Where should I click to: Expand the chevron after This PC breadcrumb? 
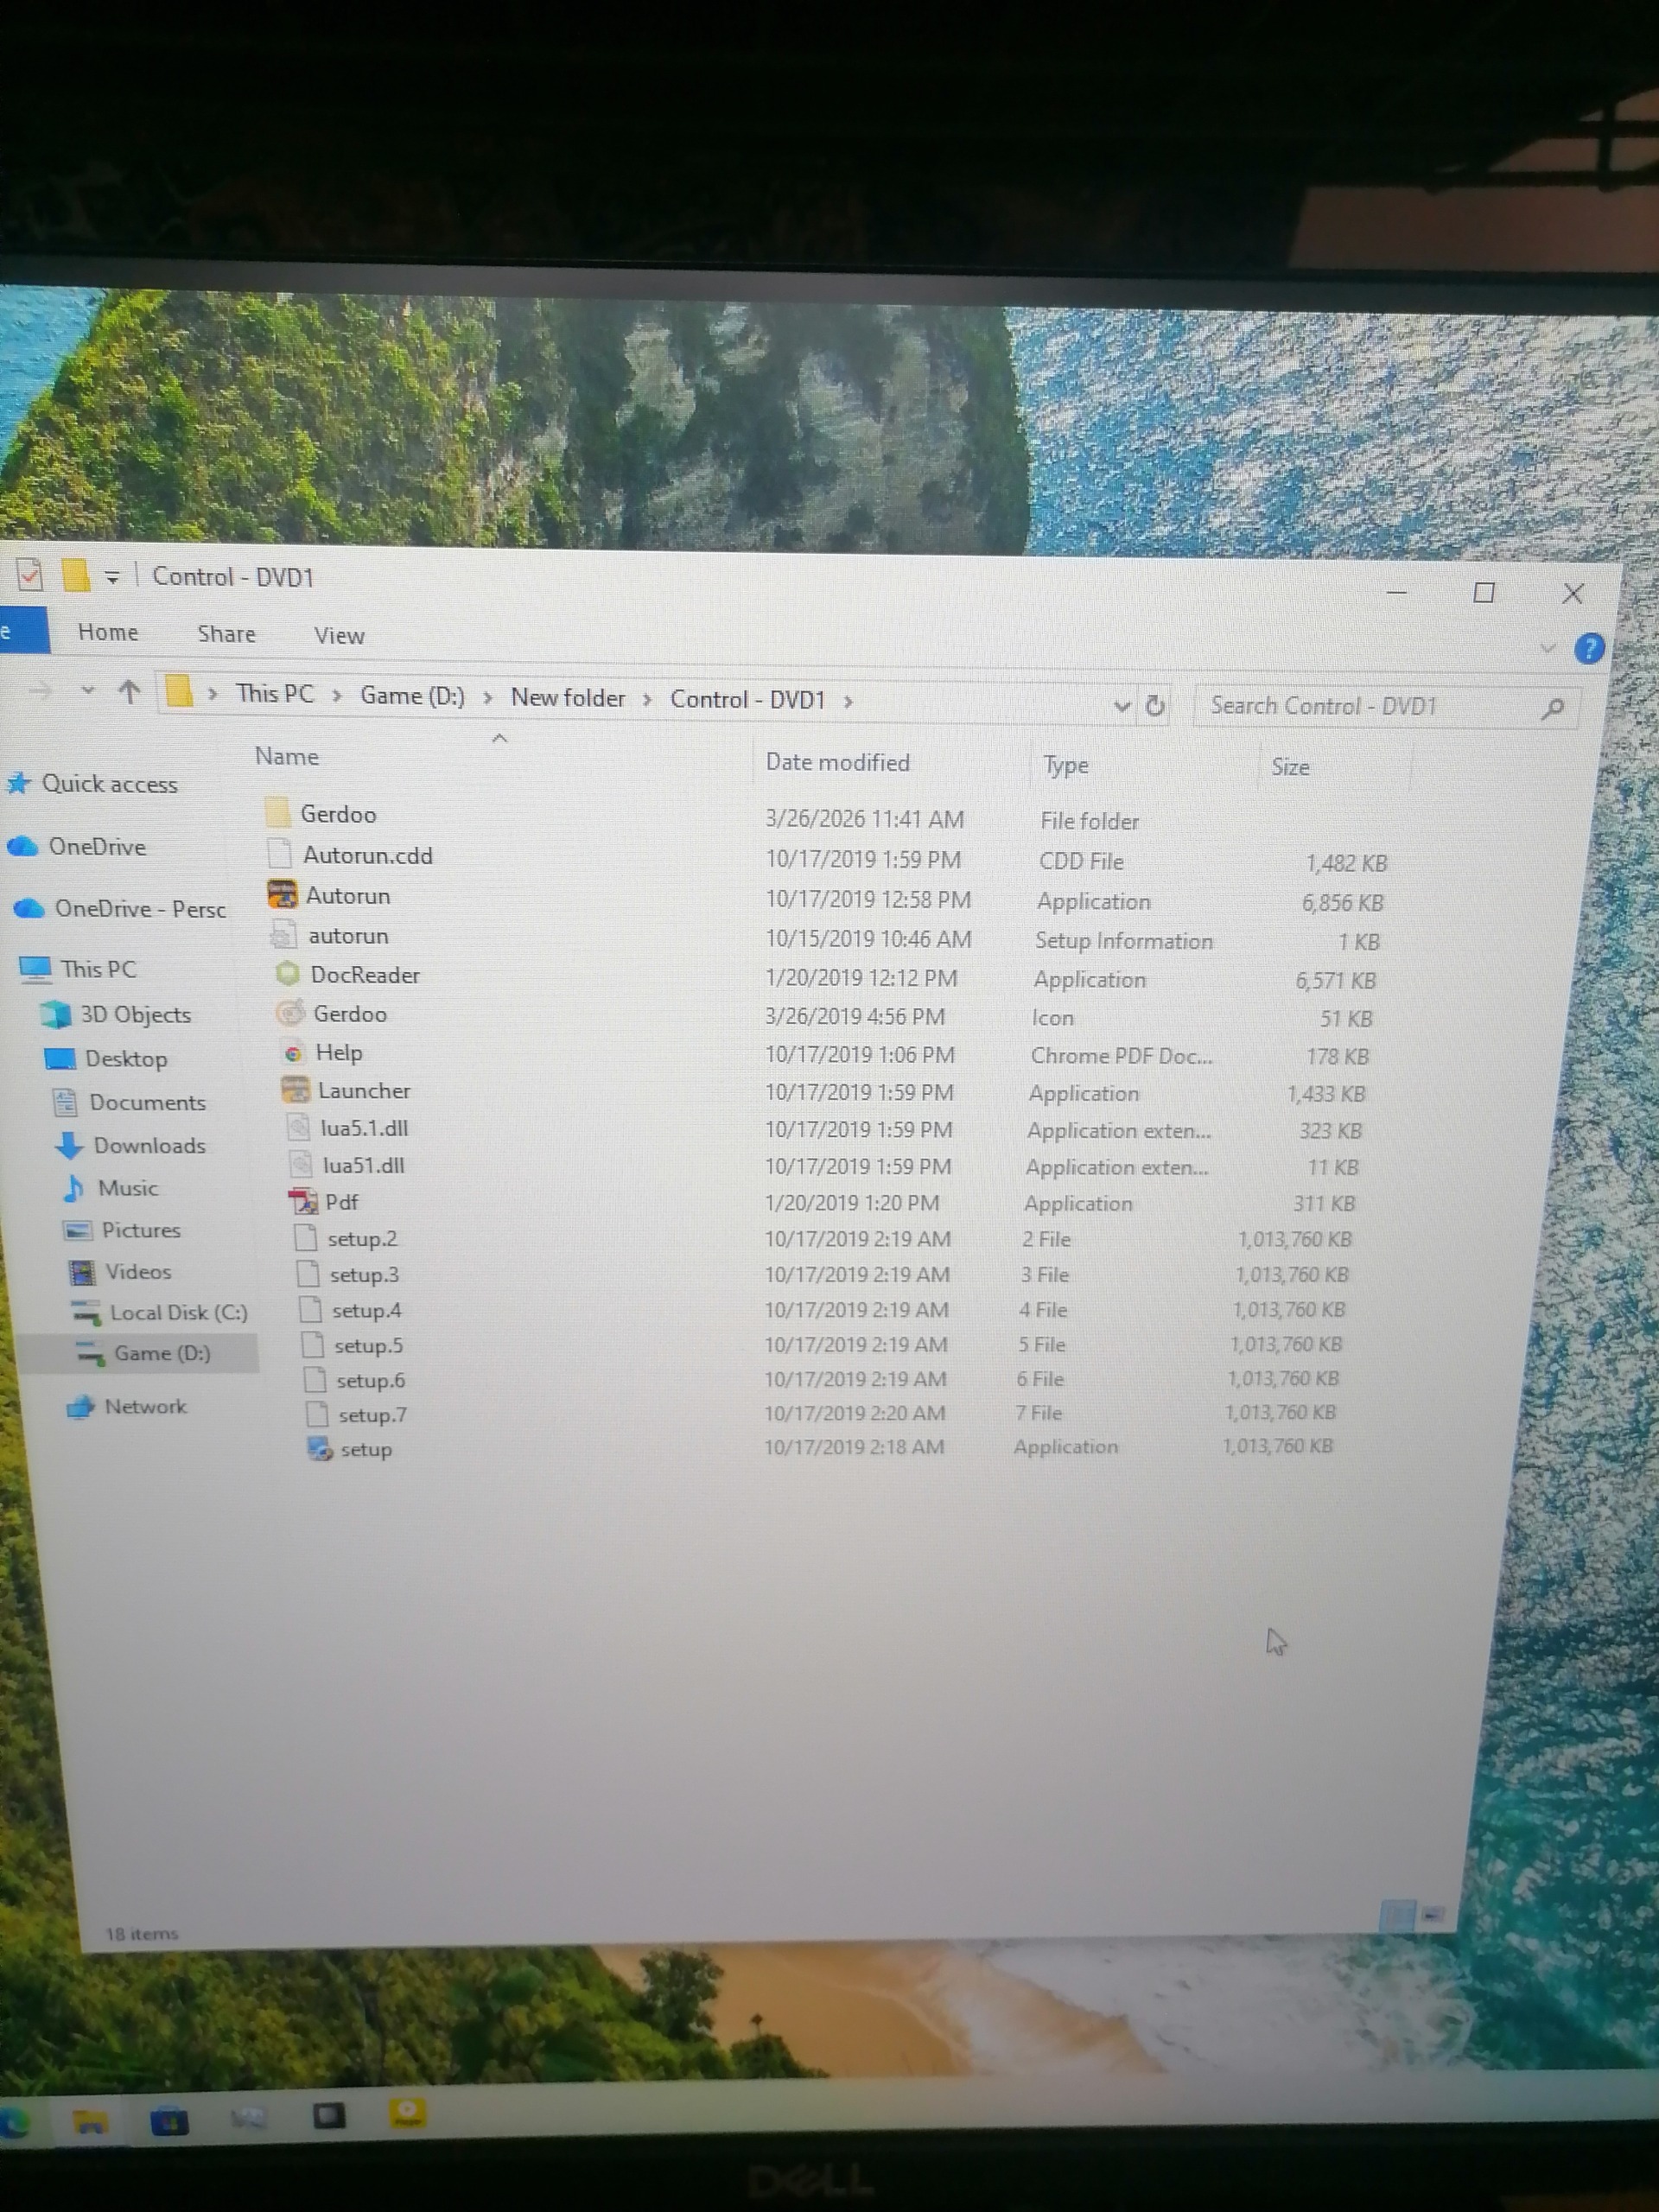337,695
